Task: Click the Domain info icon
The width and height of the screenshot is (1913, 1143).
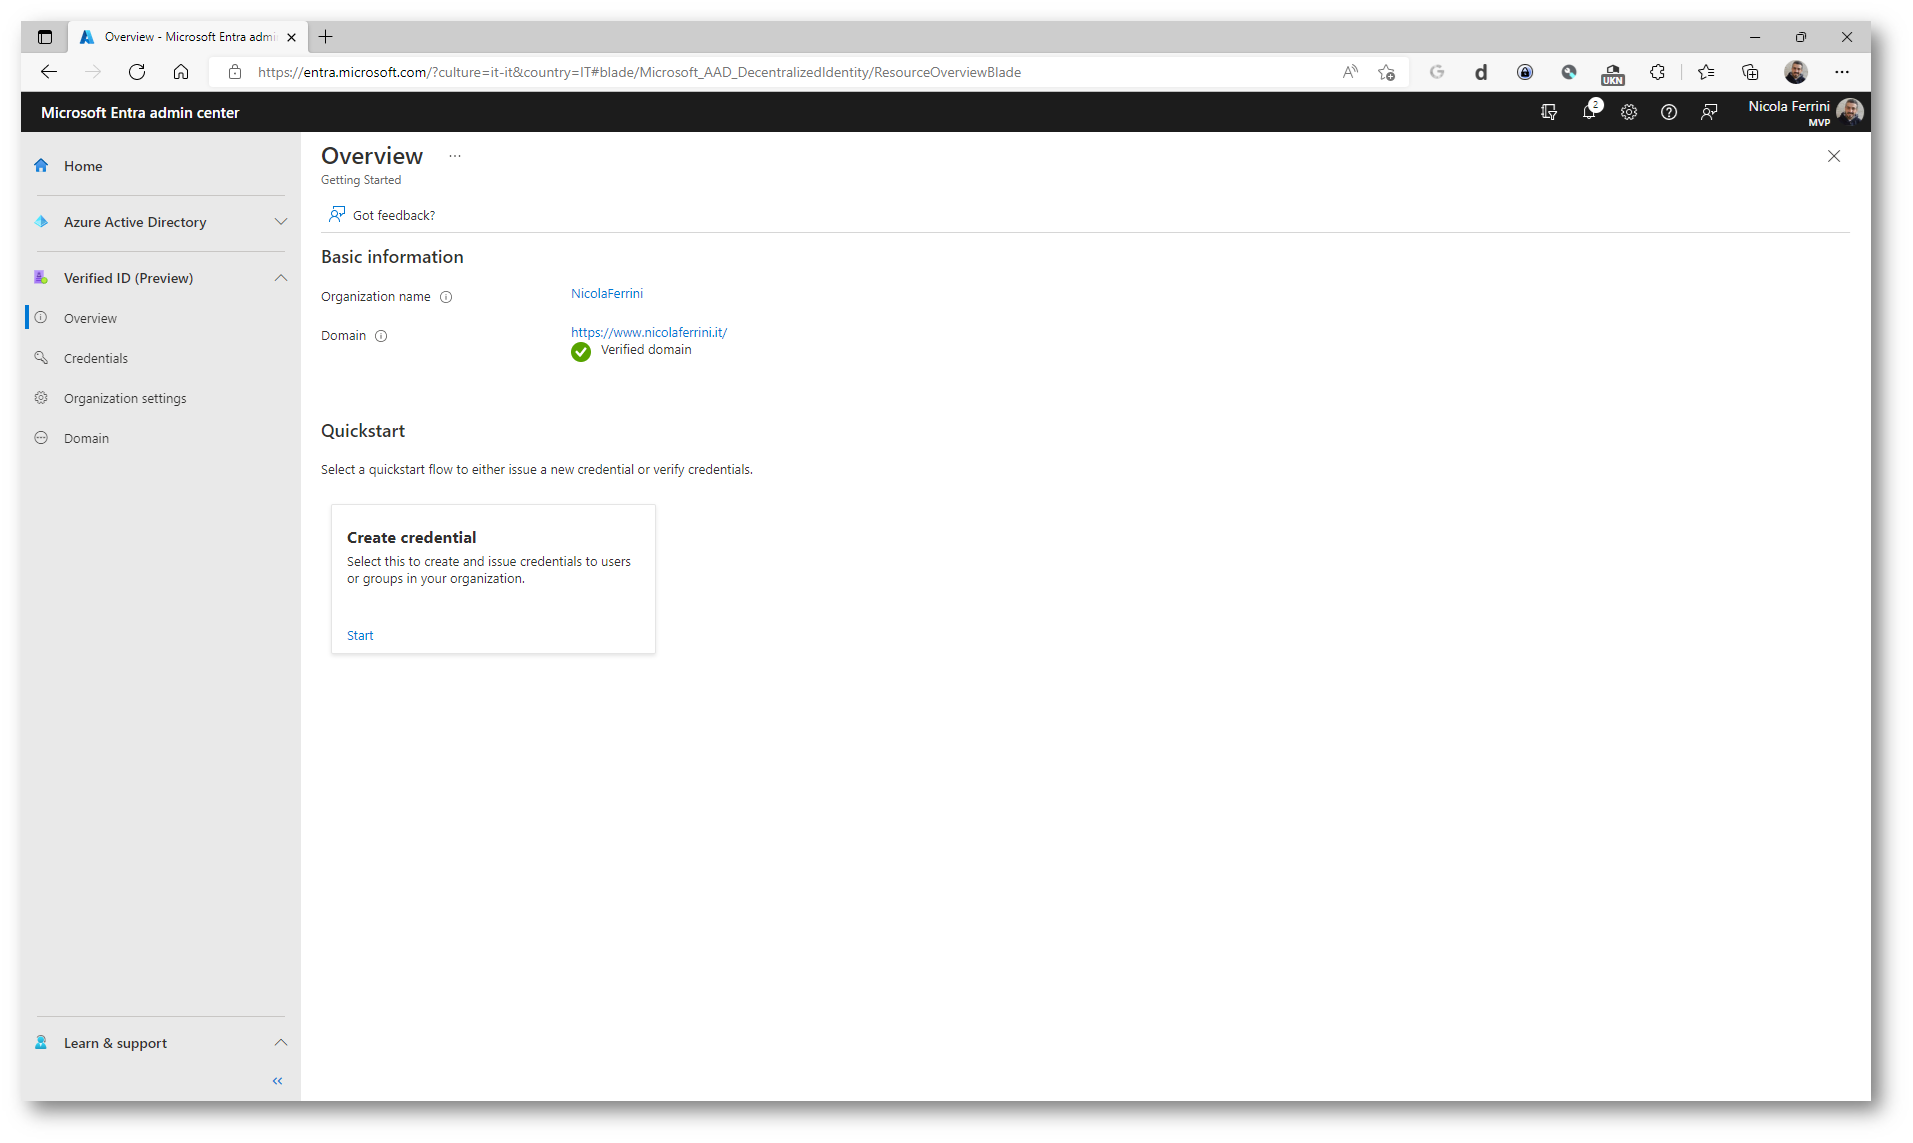Action: click(381, 336)
